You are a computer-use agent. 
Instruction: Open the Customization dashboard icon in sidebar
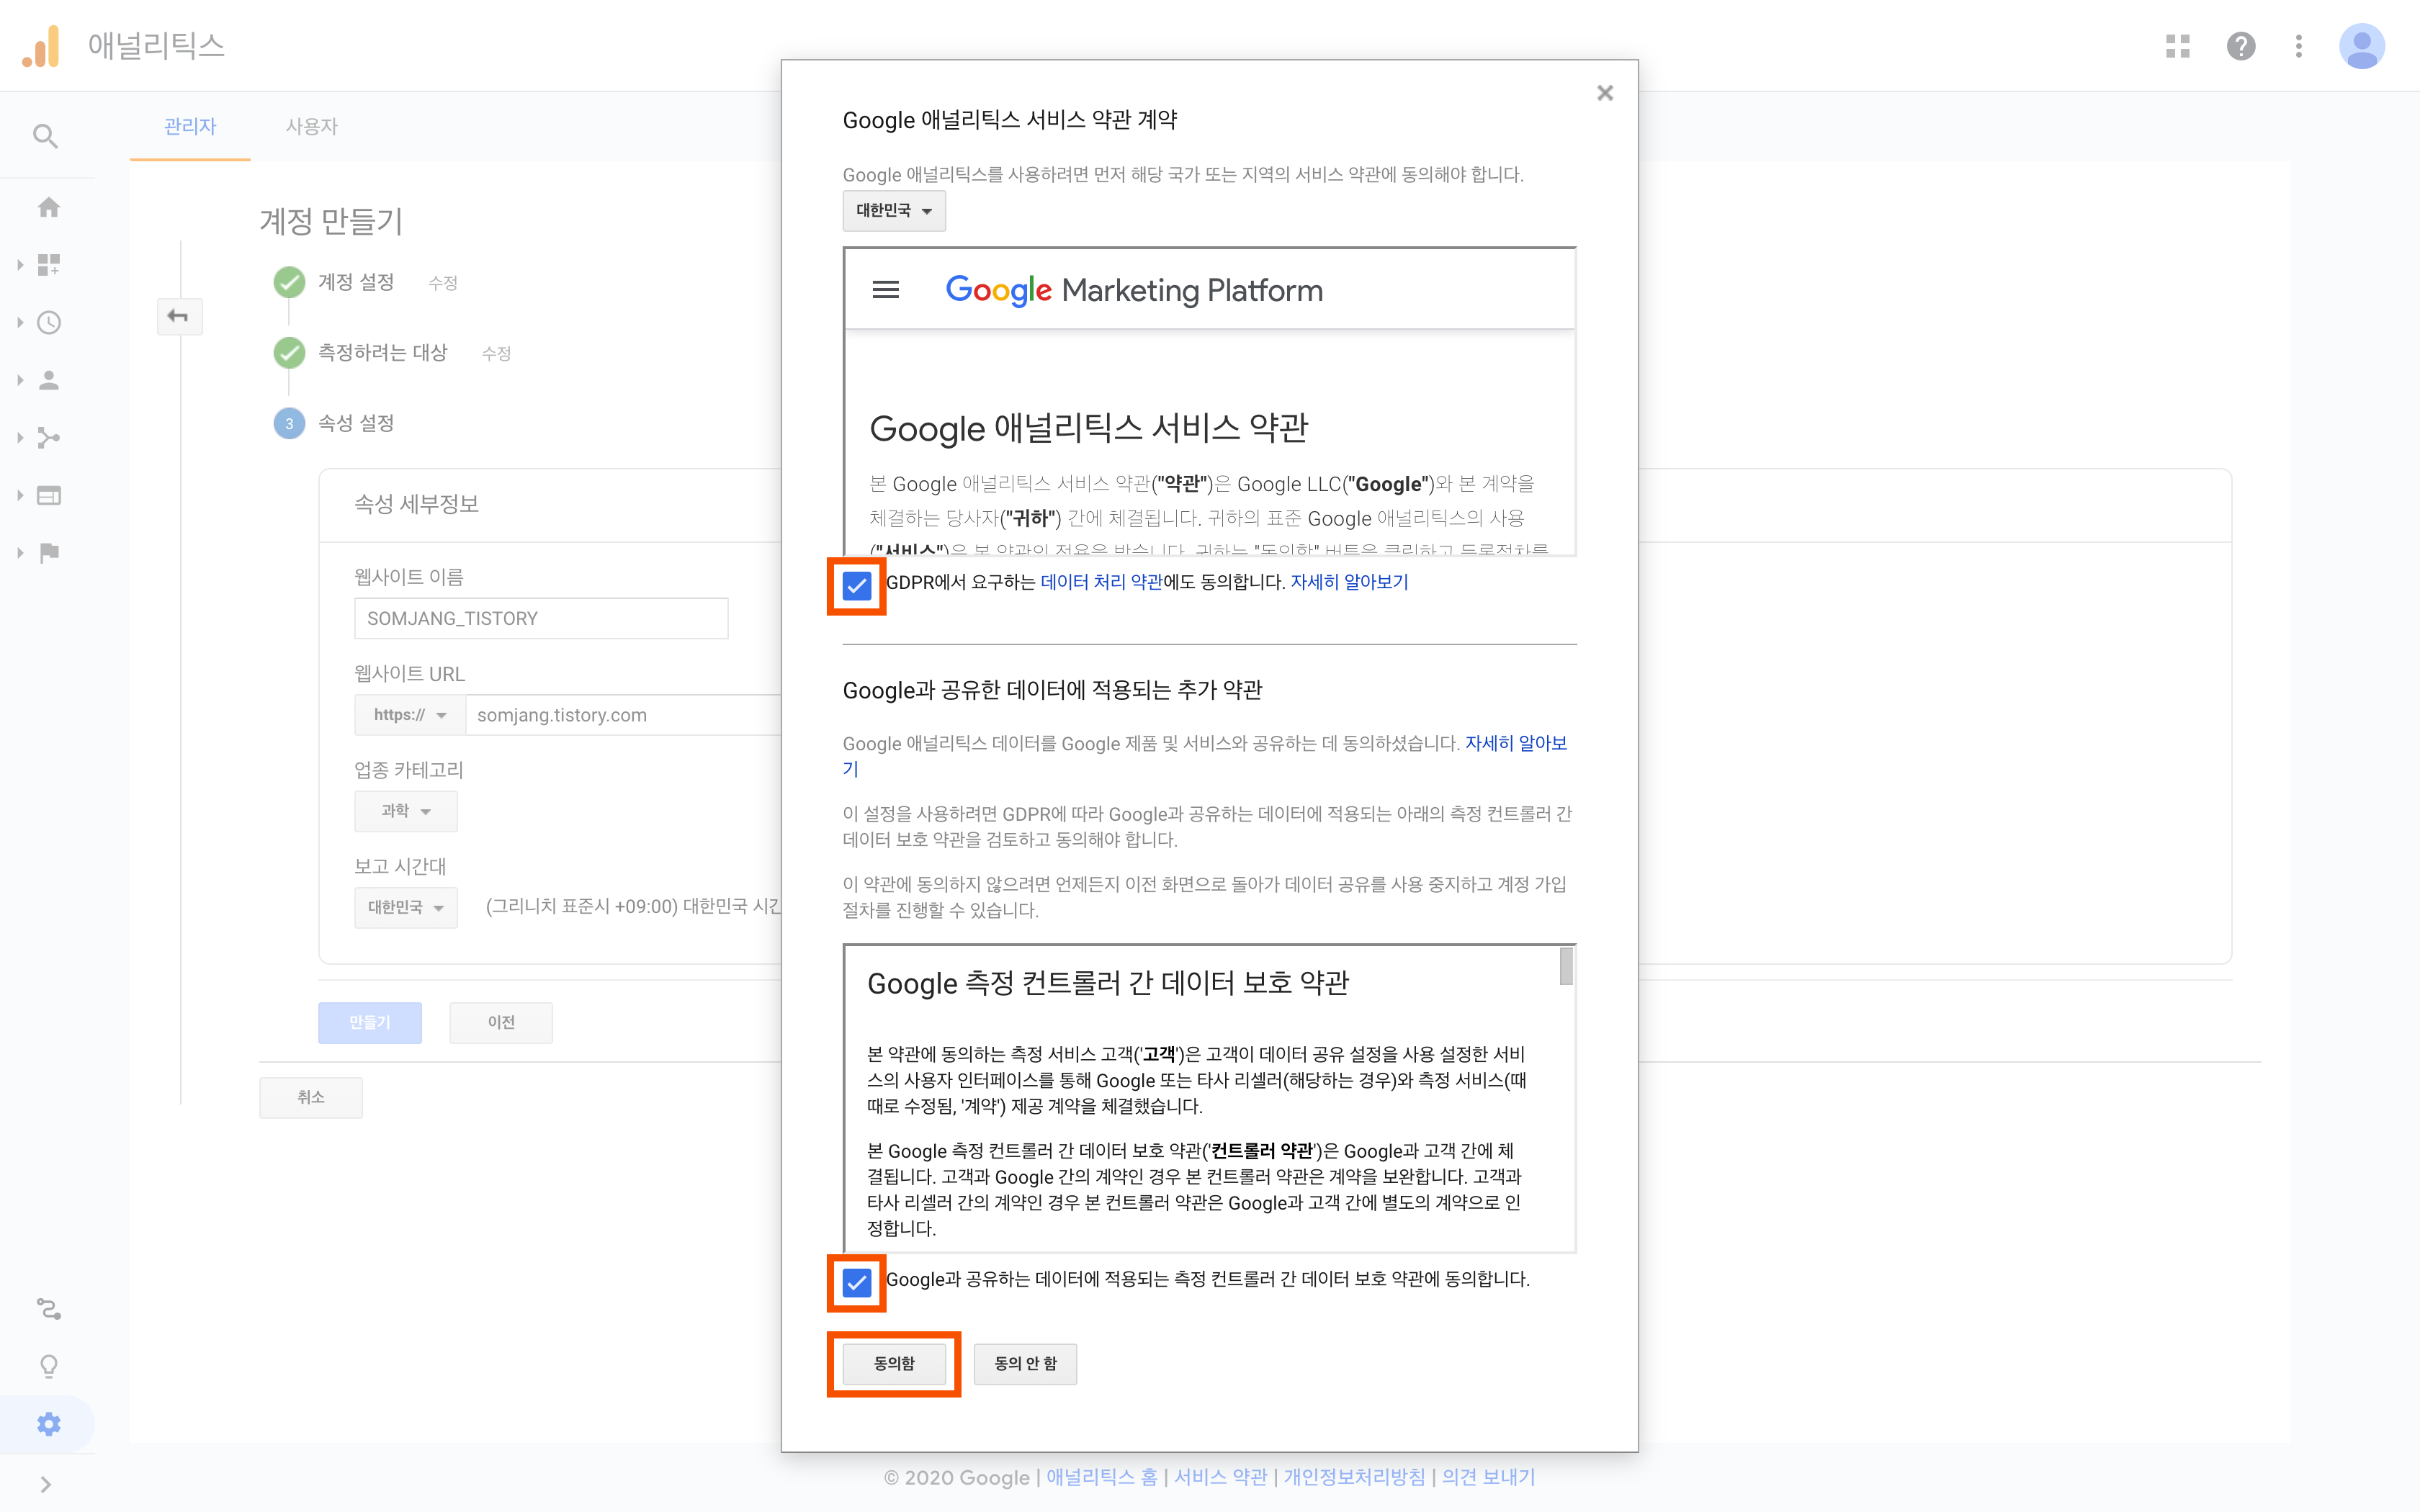[x=48, y=264]
